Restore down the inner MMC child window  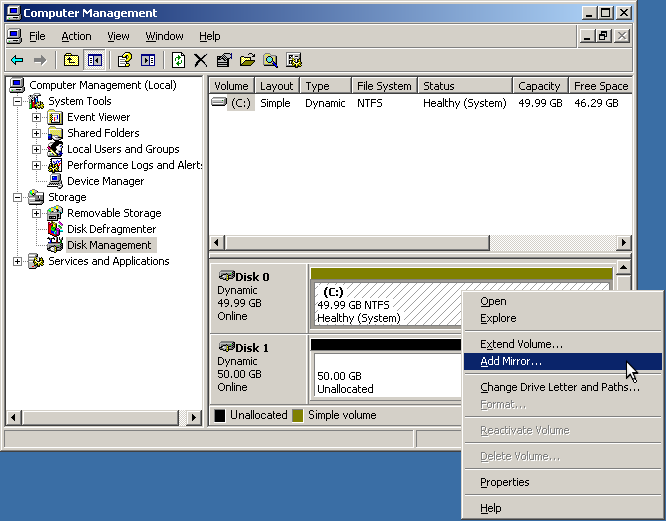[603, 37]
